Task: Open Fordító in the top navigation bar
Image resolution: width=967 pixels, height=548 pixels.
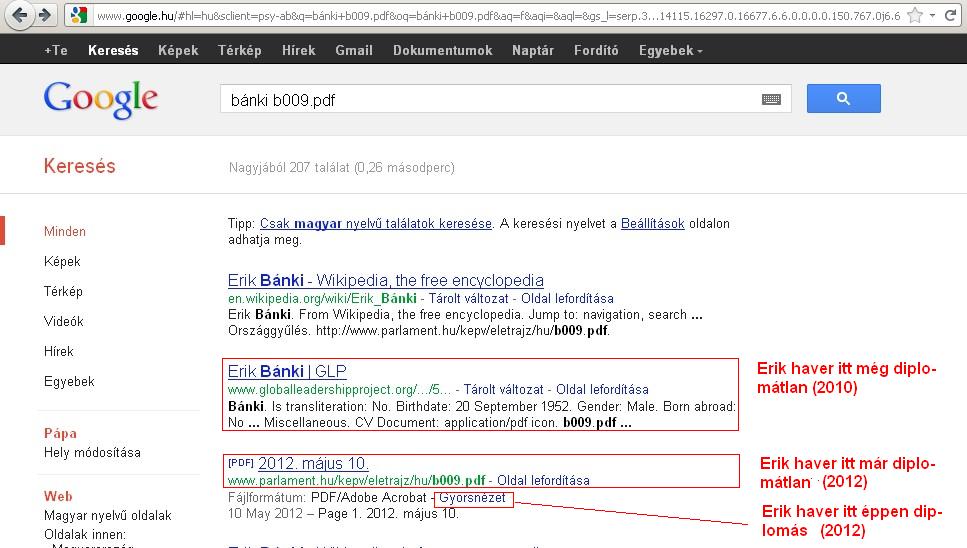Action: [596, 50]
